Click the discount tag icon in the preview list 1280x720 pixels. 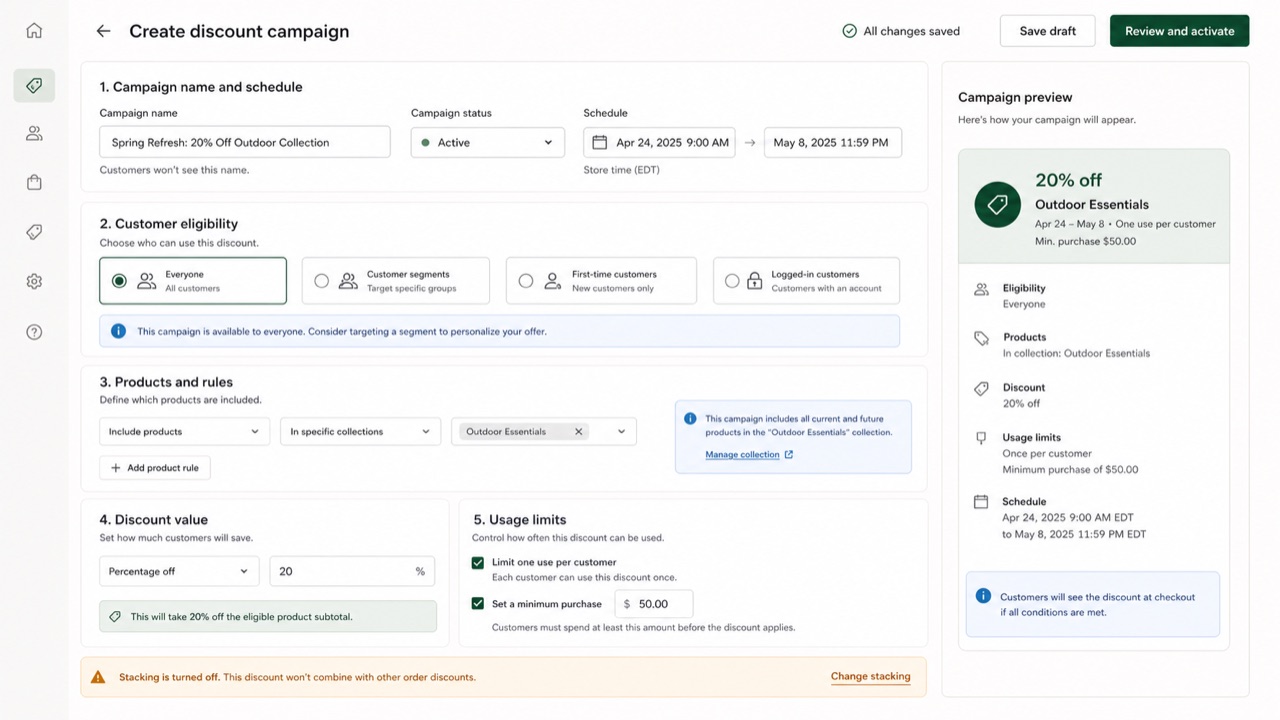click(x=981, y=388)
